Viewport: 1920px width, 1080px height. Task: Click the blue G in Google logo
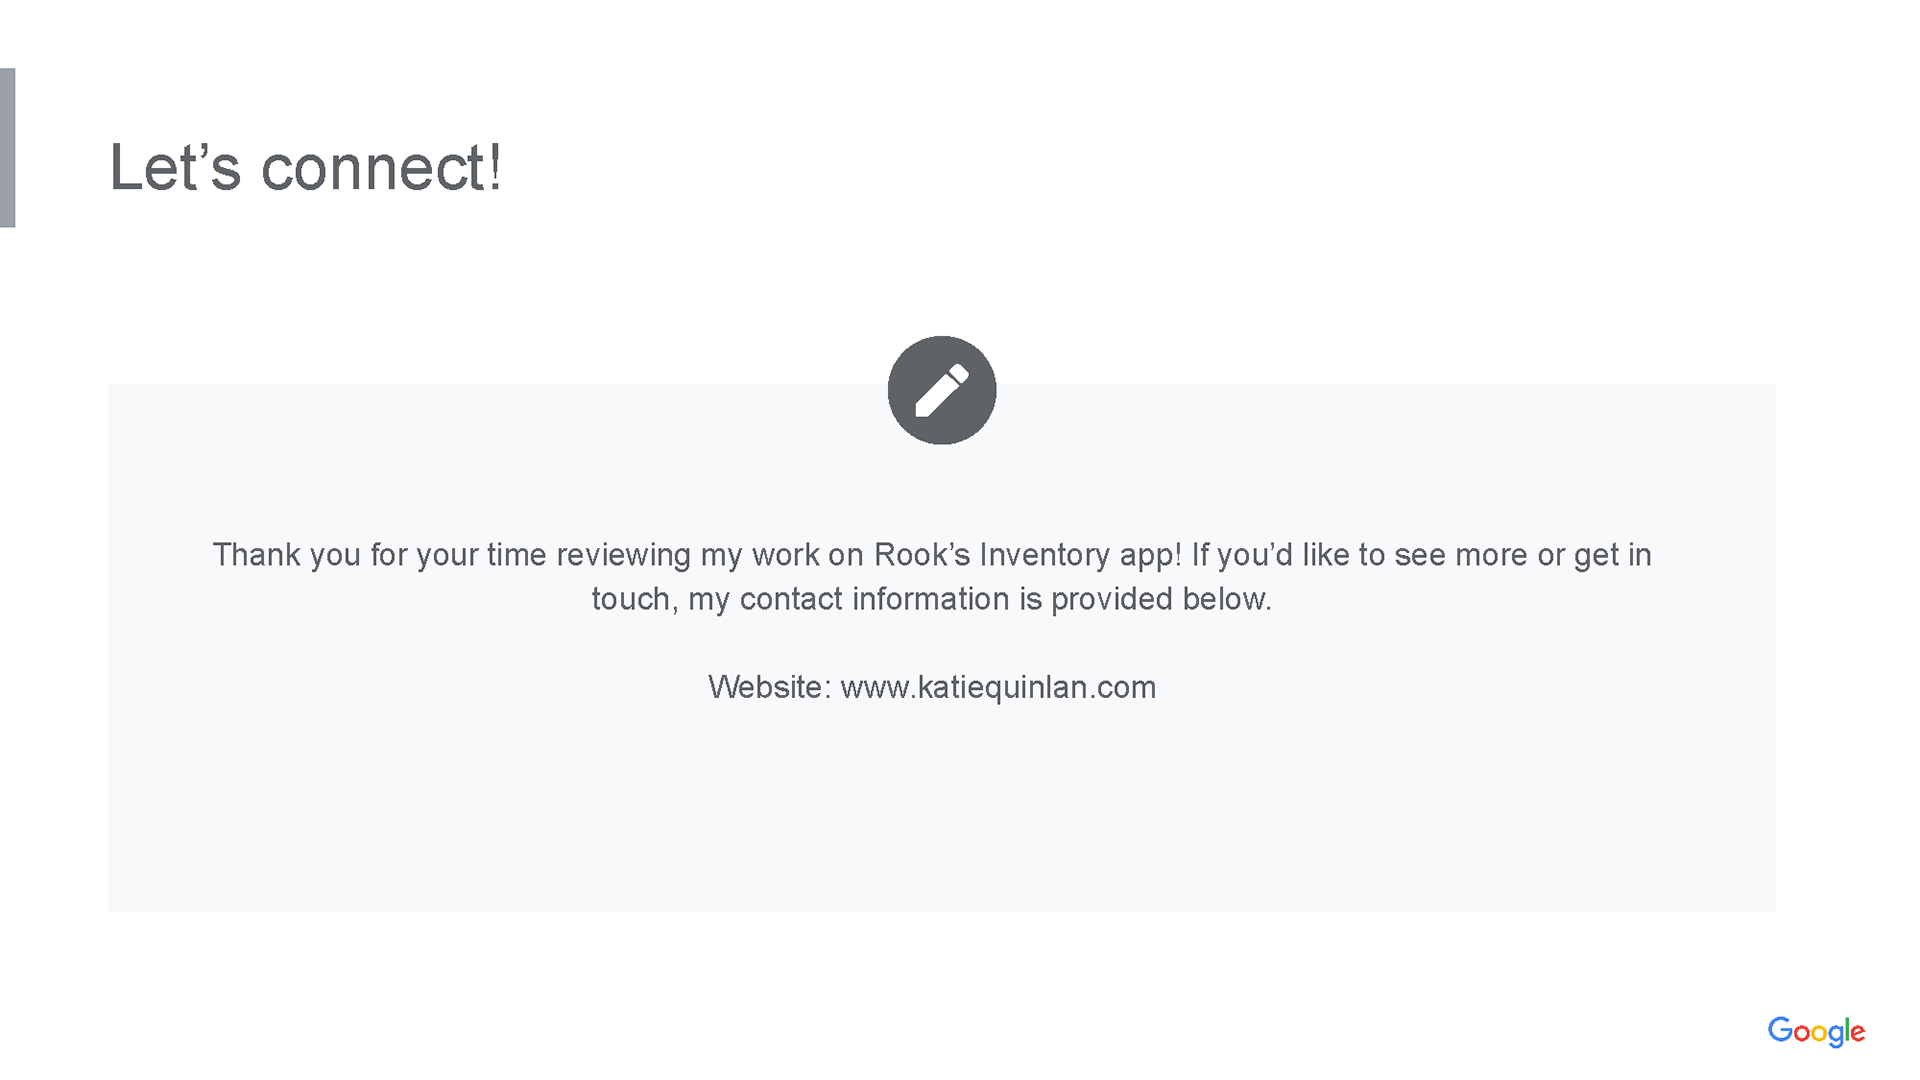click(1780, 1030)
